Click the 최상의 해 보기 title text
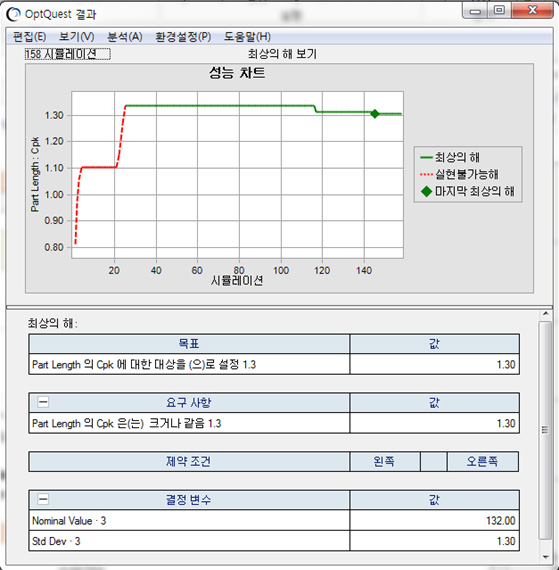The image size is (559, 570). pos(282,54)
